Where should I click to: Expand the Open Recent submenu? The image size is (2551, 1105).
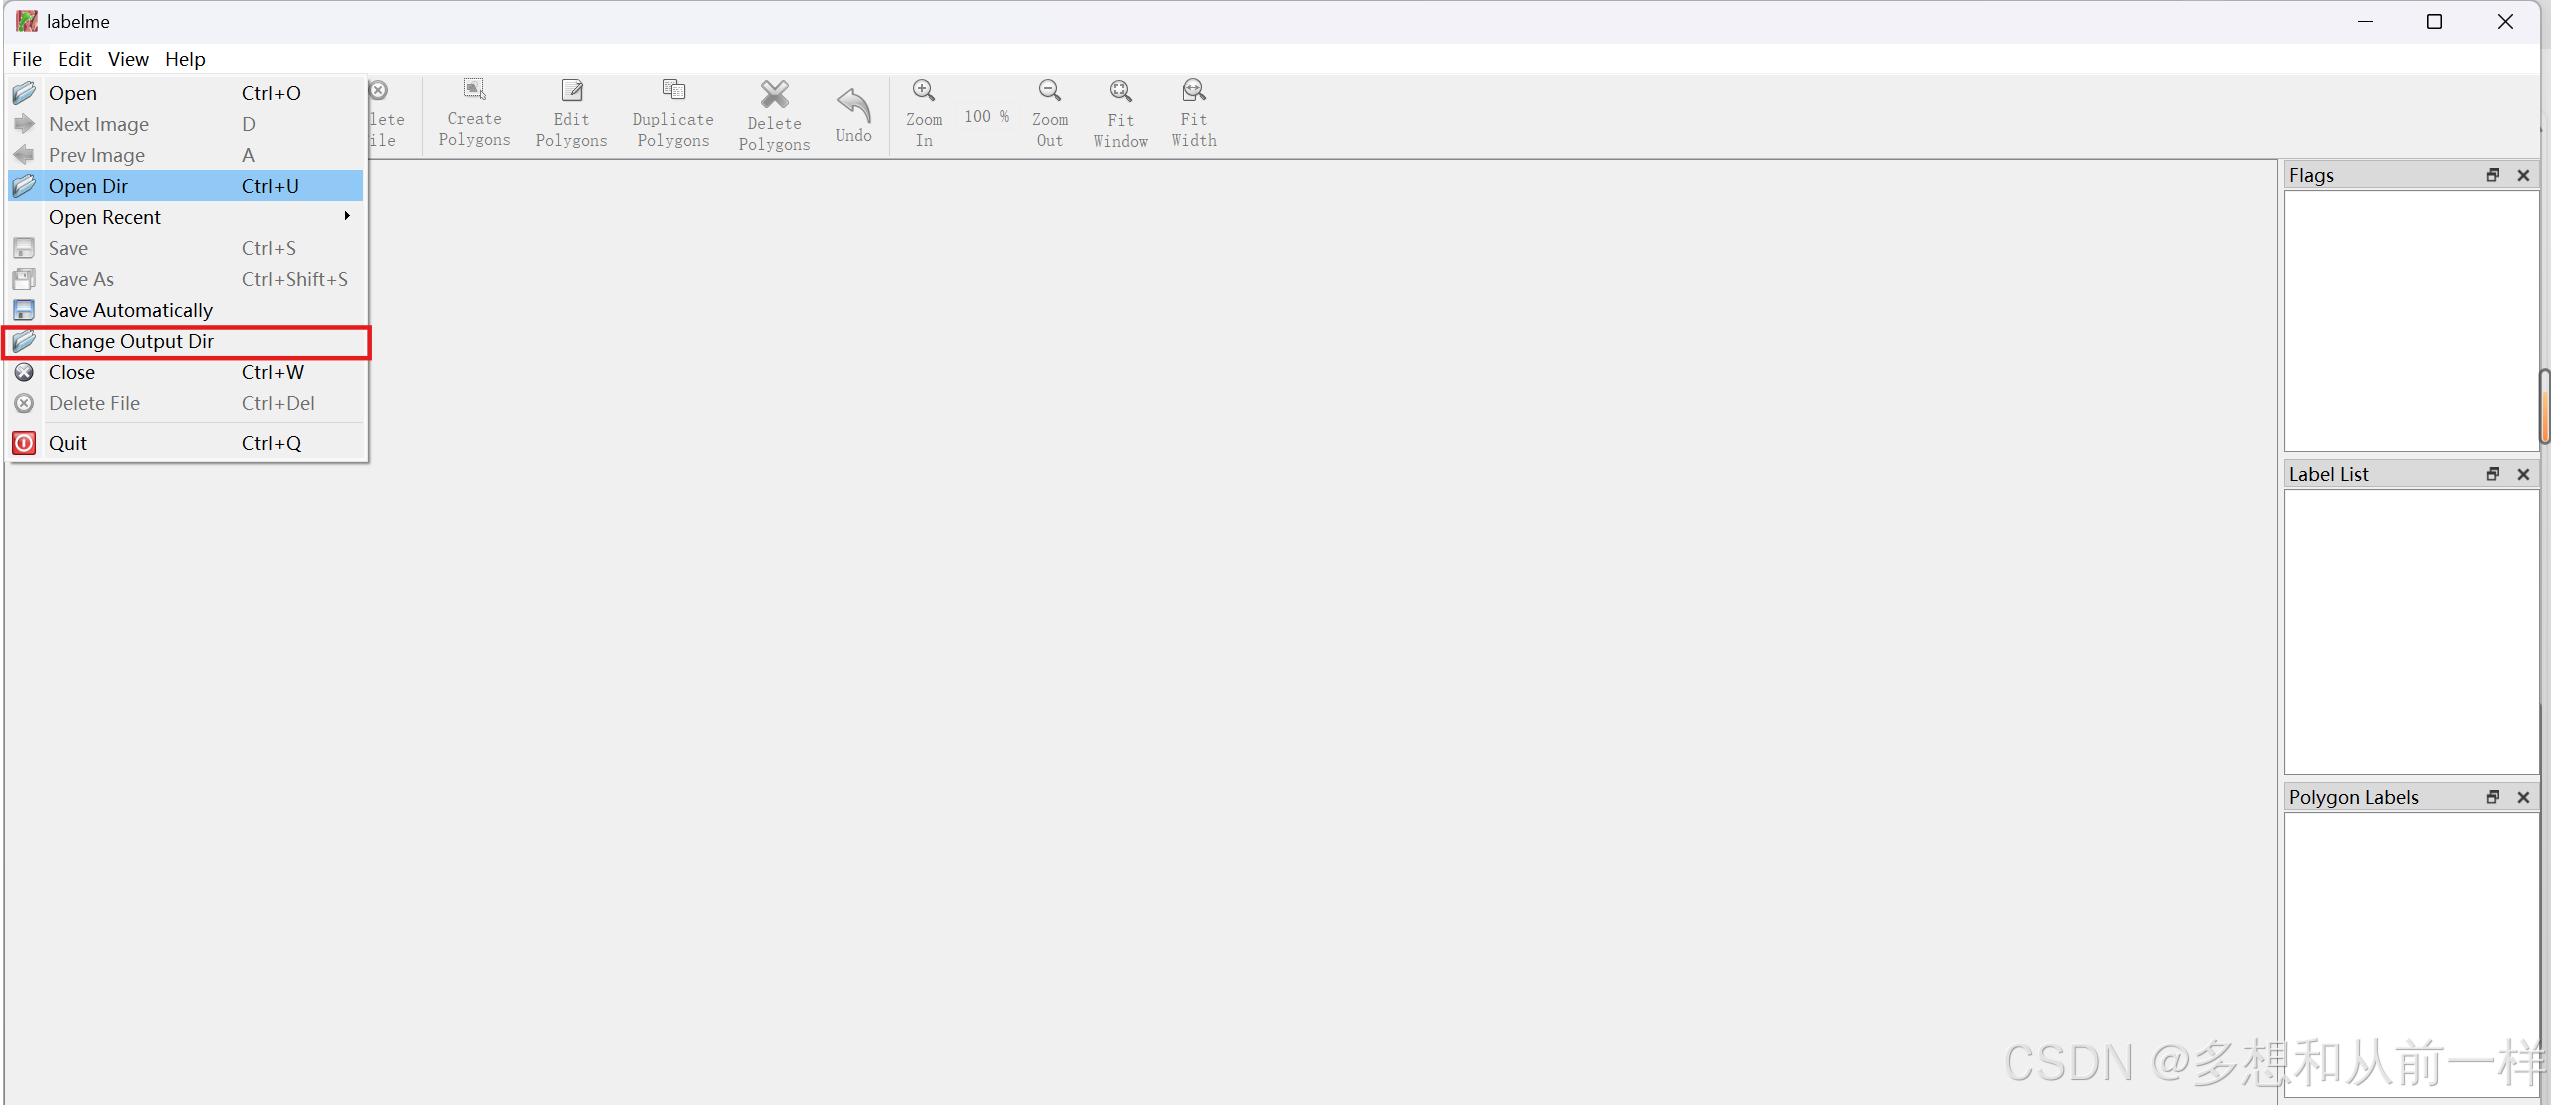click(105, 217)
